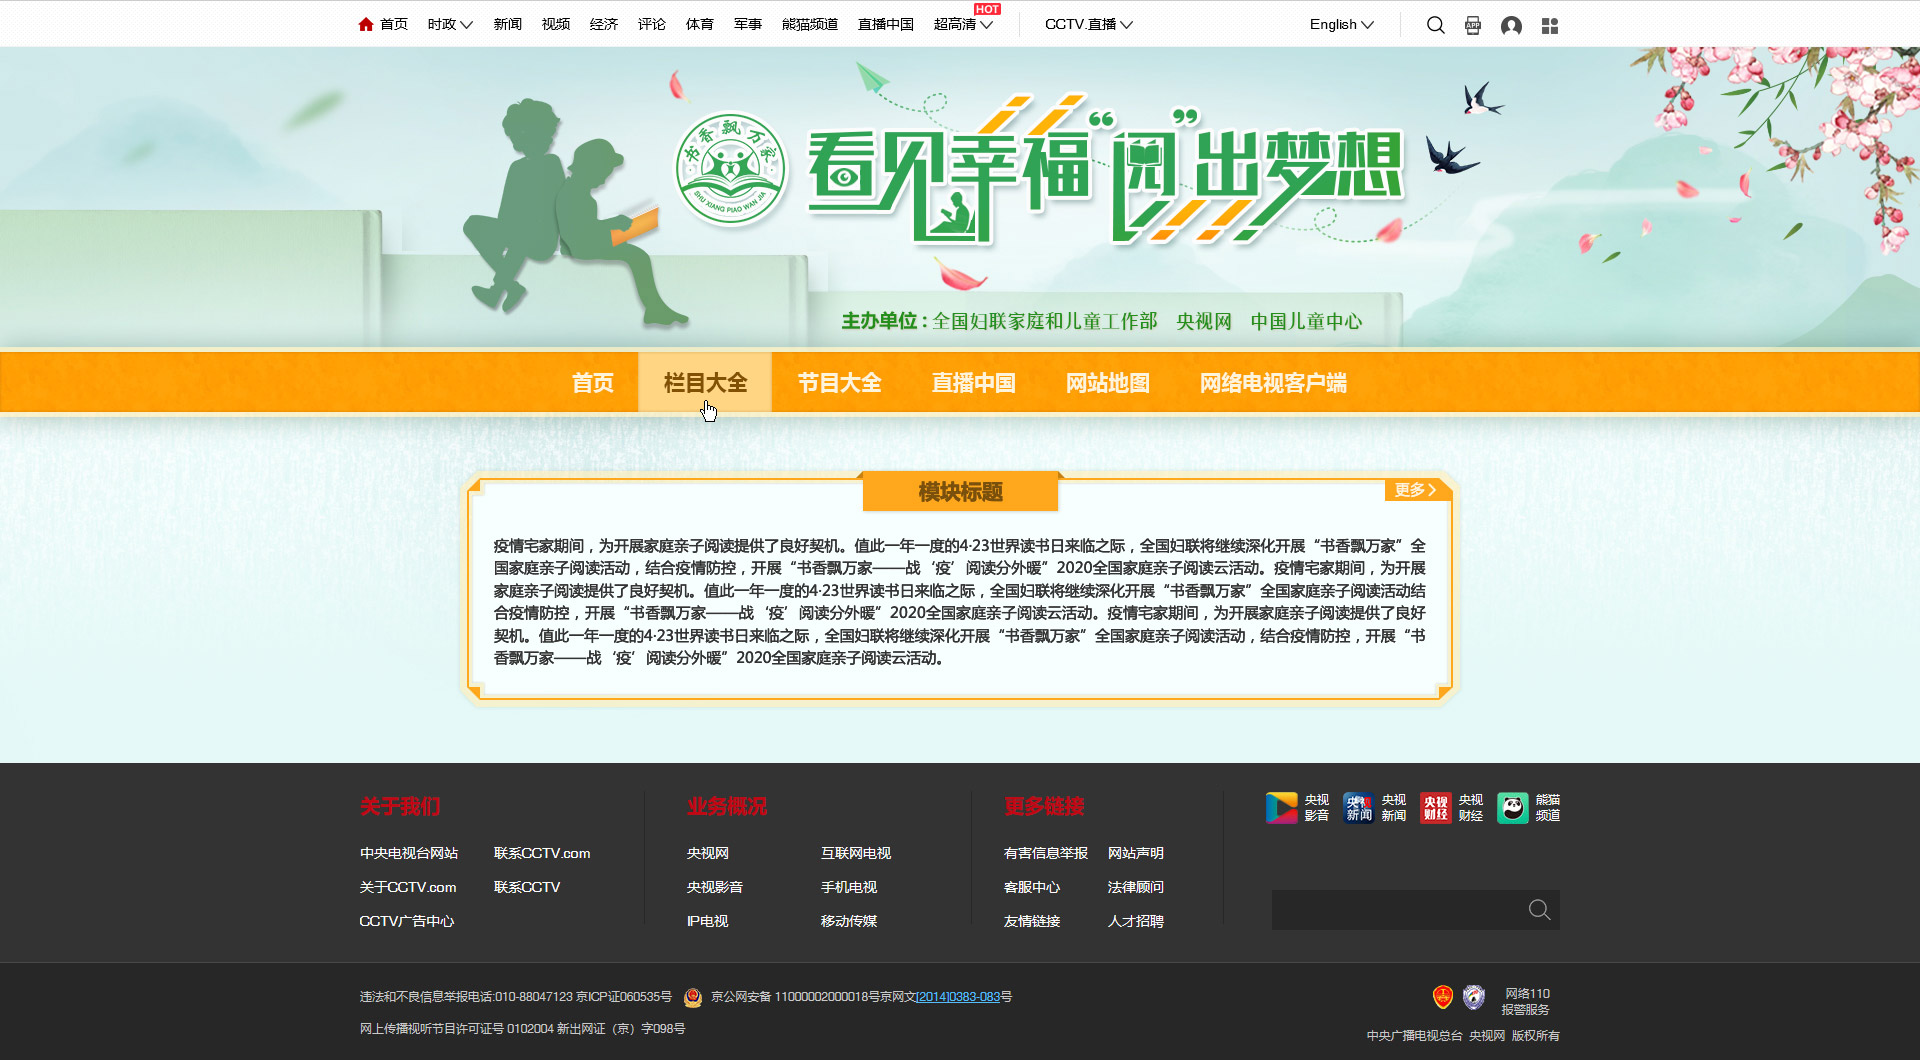Screen dimensions: 1920x1060
Task: Click the 关于我们 footer heading
Action: pyautogui.click(x=400, y=806)
